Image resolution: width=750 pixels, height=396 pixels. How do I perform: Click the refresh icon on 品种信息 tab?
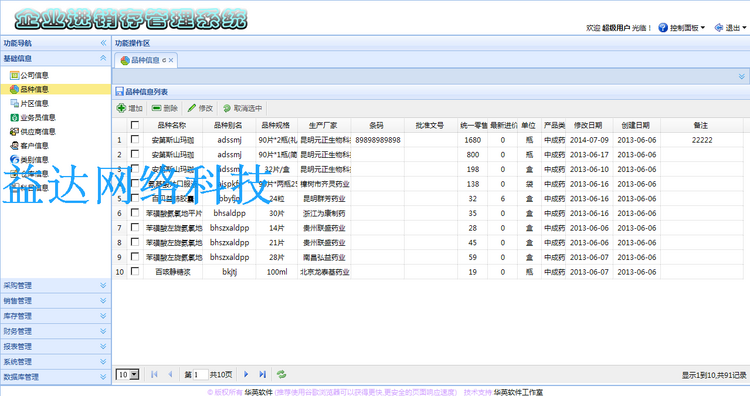click(x=164, y=60)
